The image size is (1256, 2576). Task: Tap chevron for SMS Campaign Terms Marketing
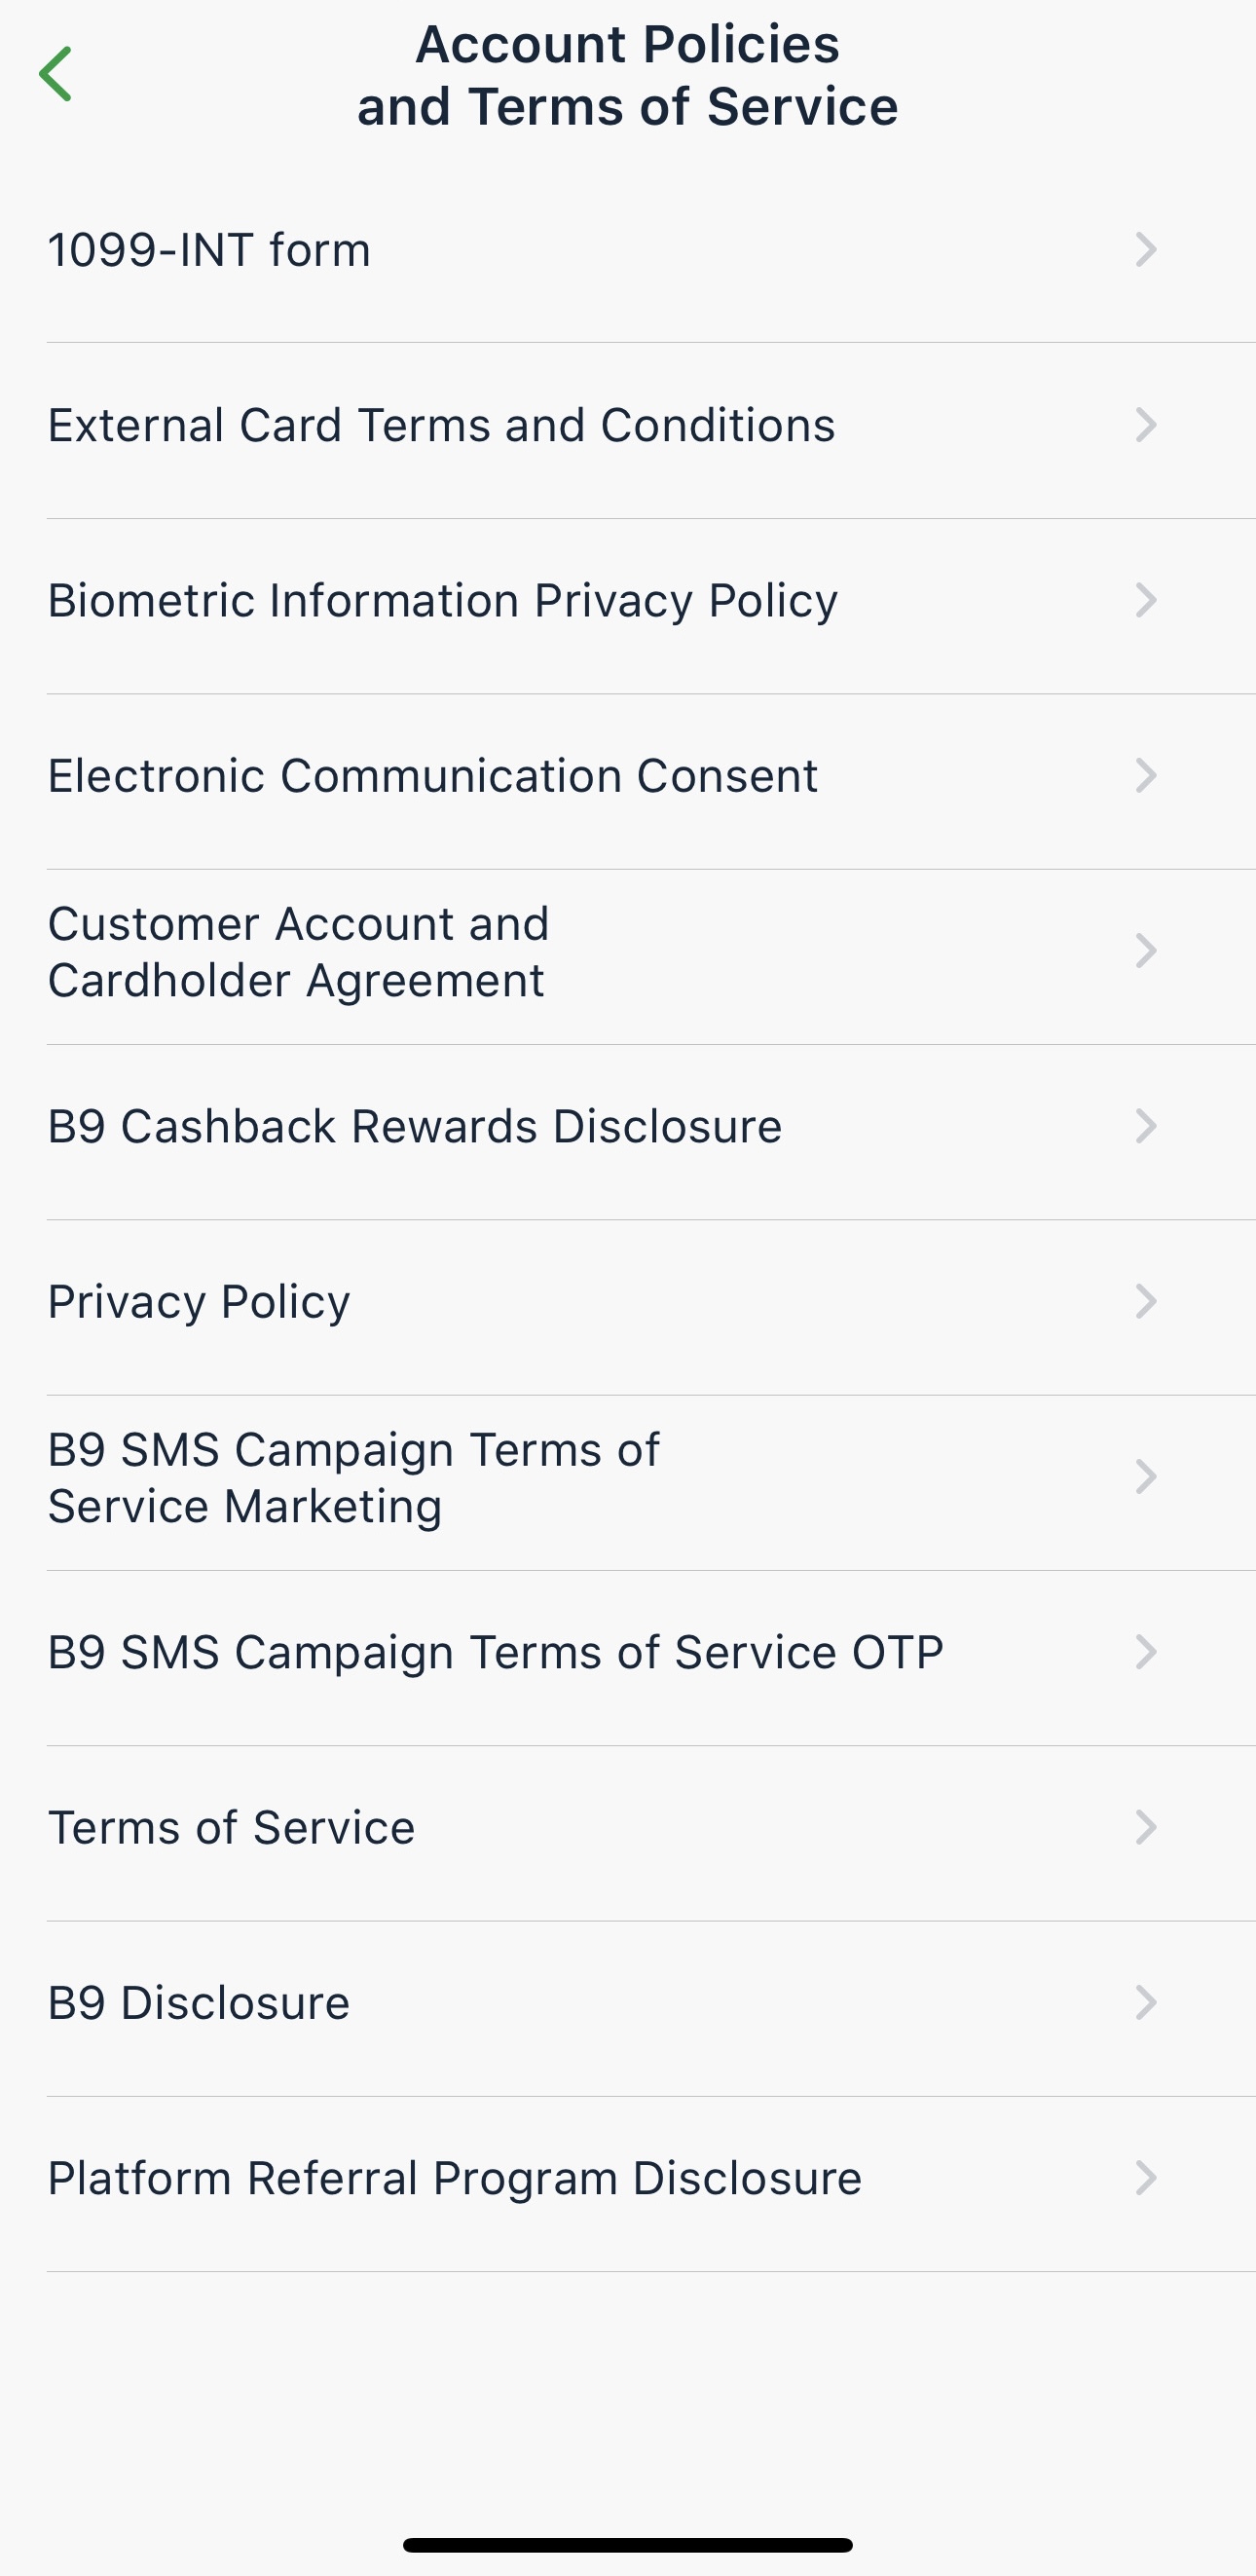1146,1477
